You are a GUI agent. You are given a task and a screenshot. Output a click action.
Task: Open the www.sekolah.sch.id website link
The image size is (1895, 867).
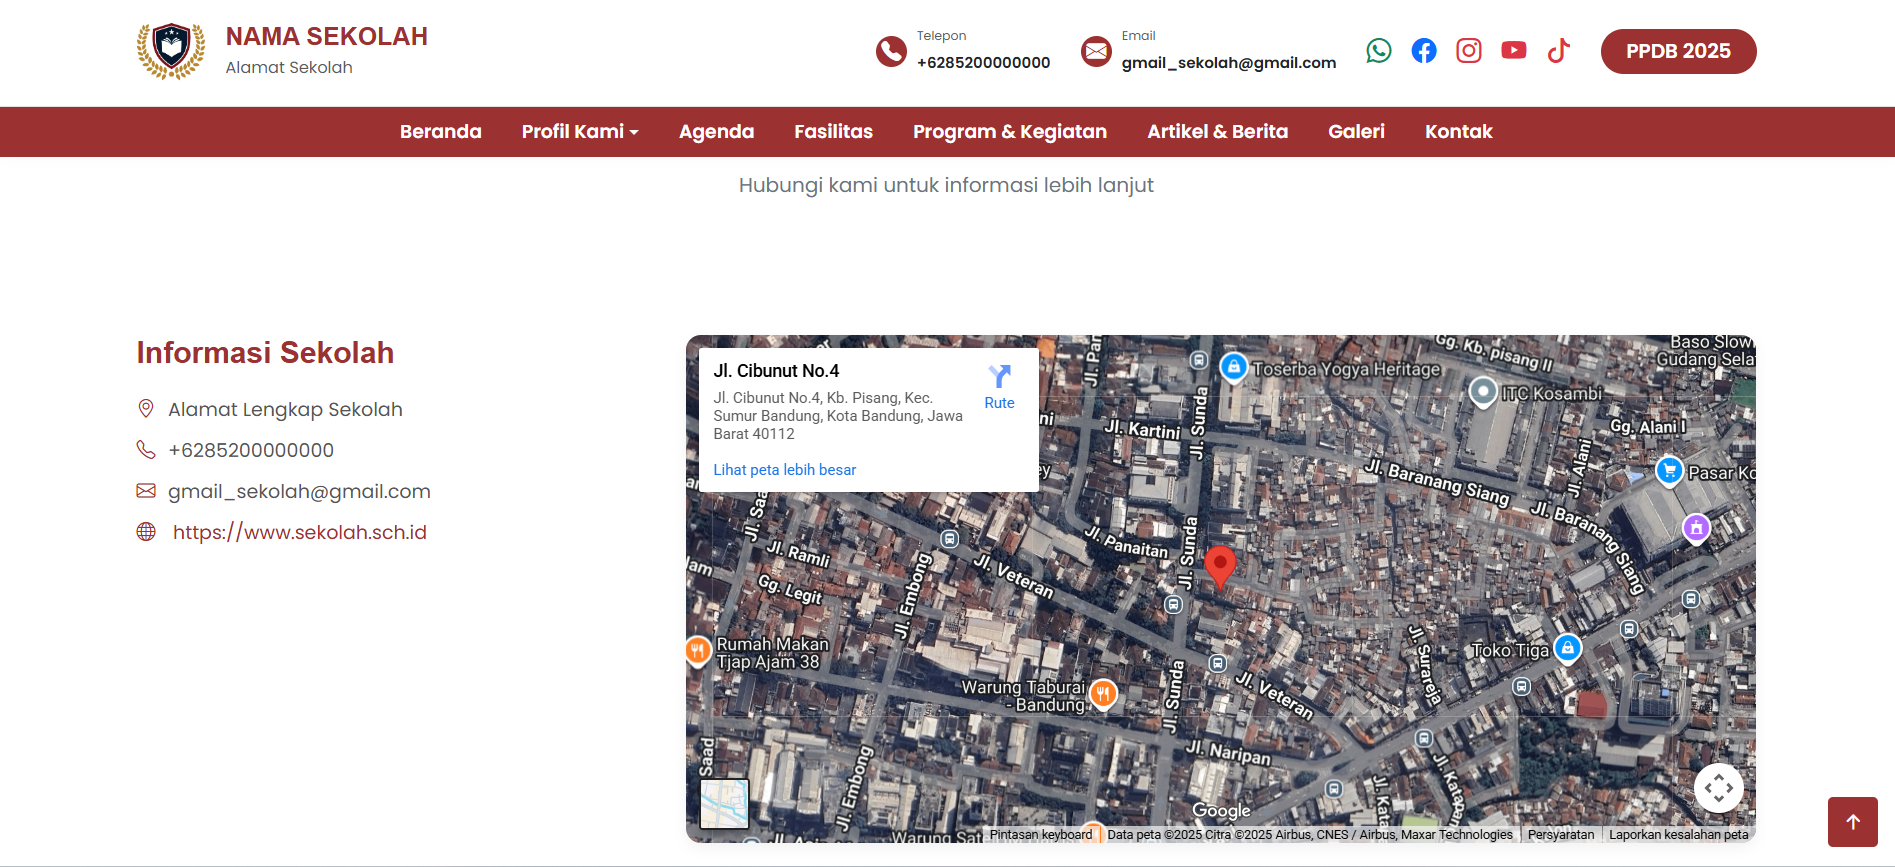pyautogui.click(x=299, y=533)
